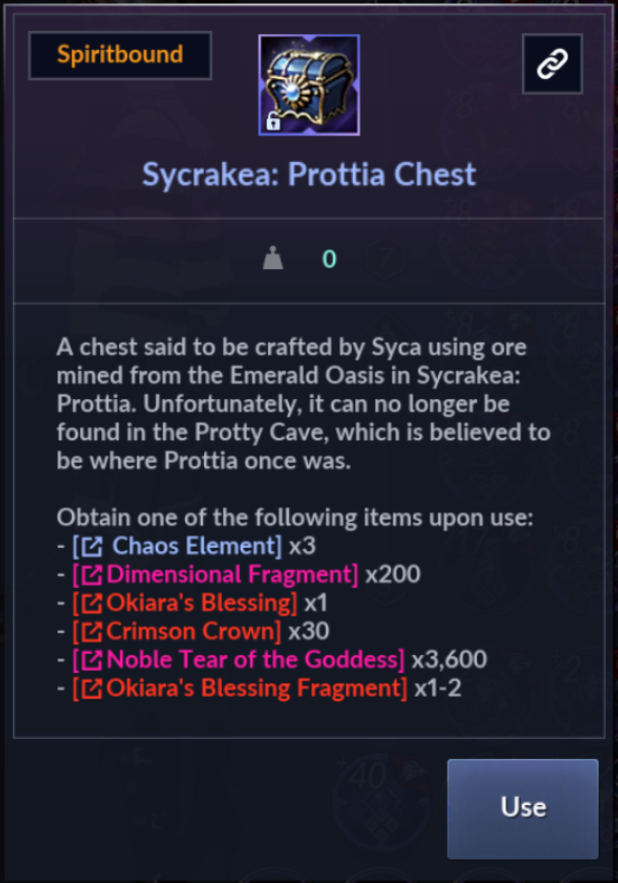
Task: Open the Crimson Crown item link
Action: (176, 631)
